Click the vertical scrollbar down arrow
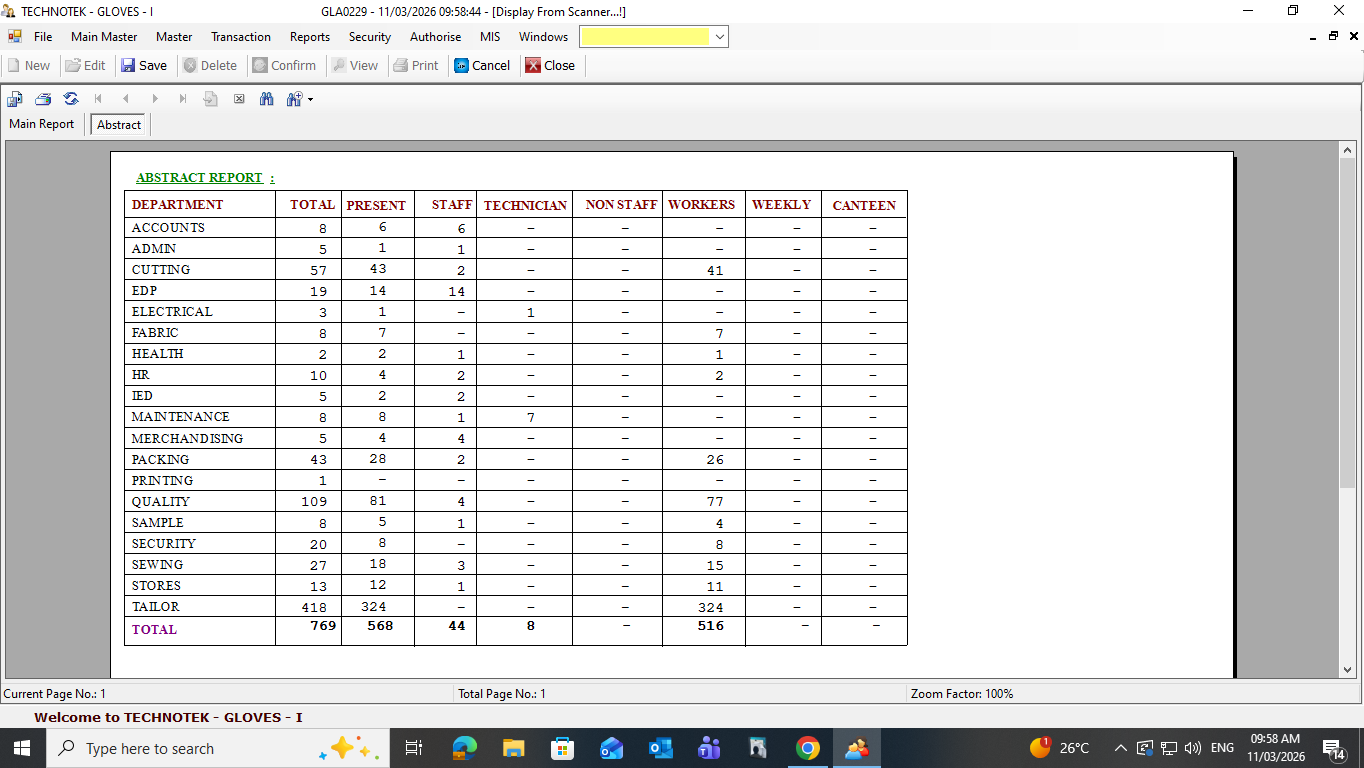This screenshot has width=1364, height=768. coord(1347,670)
